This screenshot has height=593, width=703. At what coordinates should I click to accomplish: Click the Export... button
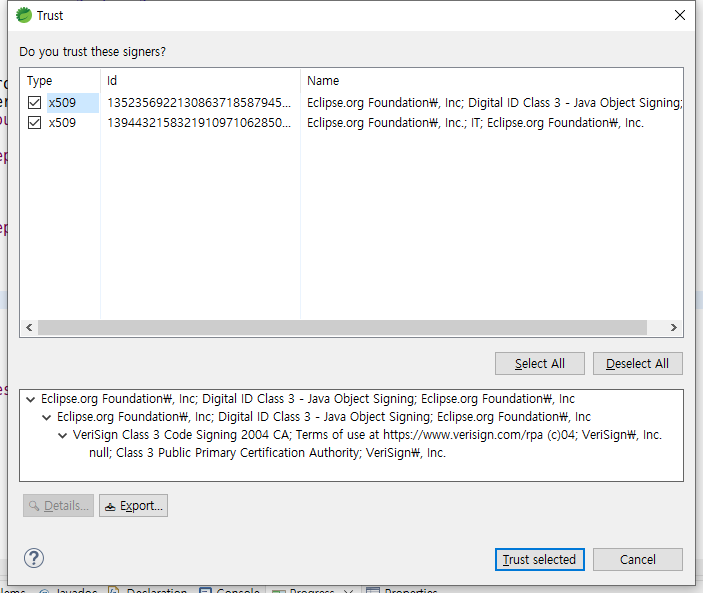(x=134, y=506)
